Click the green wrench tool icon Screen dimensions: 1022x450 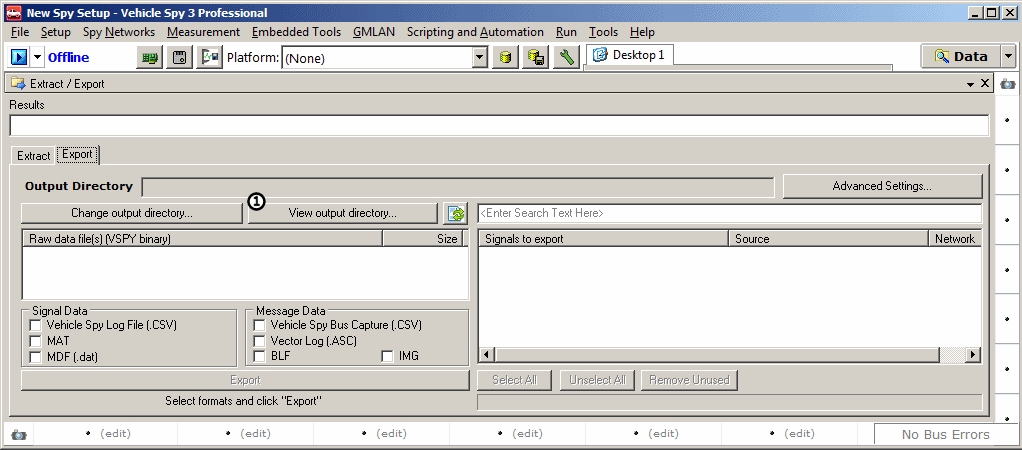pyautogui.click(x=566, y=58)
